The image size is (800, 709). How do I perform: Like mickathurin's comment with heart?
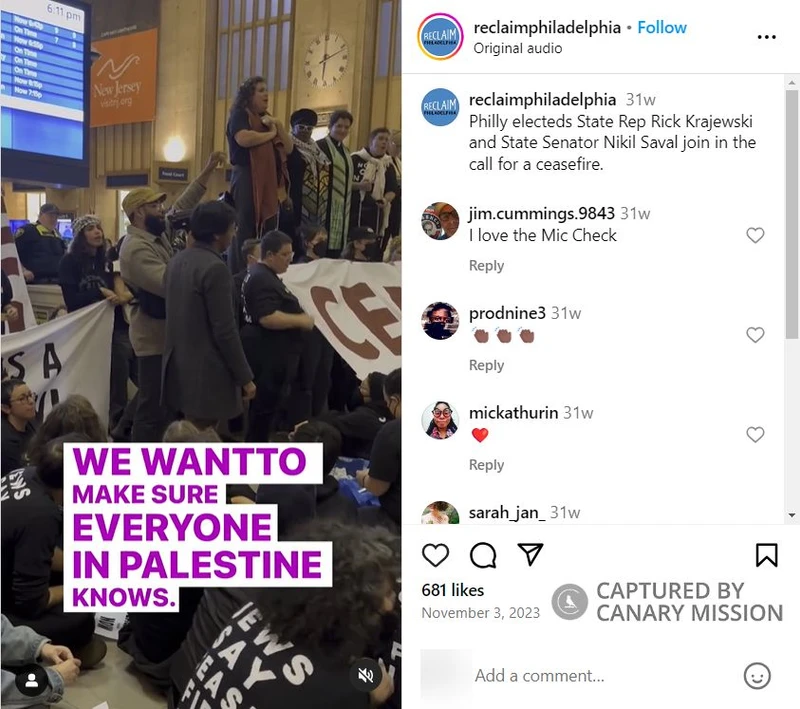pos(755,435)
